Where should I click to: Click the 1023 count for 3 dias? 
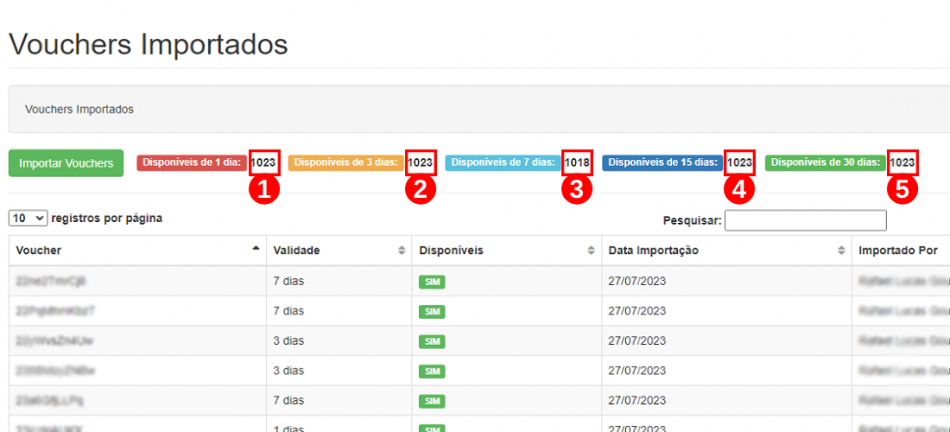tap(420, 162)
